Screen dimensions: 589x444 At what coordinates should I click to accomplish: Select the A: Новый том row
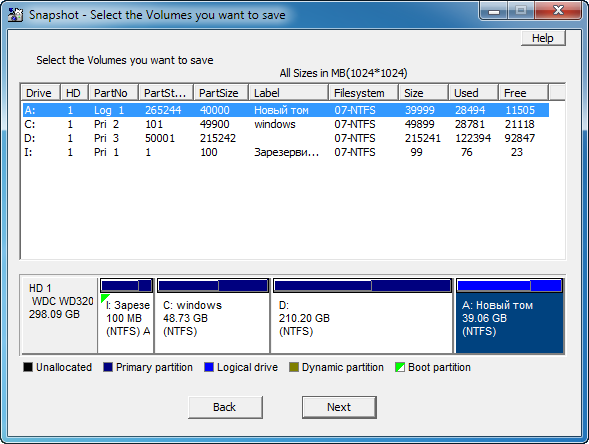[285, 110]
